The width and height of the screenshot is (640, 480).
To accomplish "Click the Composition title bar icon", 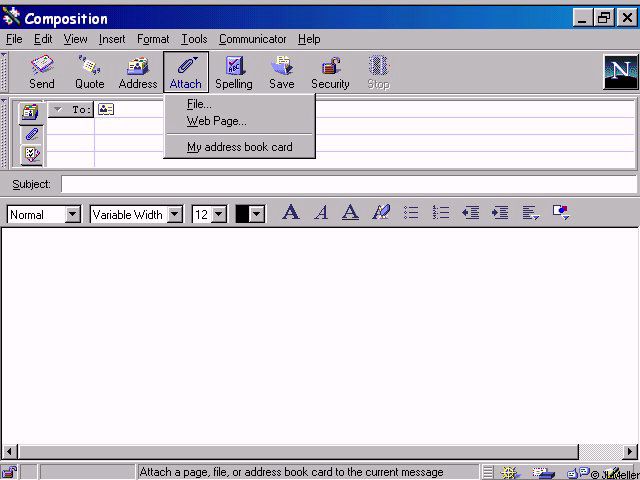I will pyautogui.click(x=11, y=17).
